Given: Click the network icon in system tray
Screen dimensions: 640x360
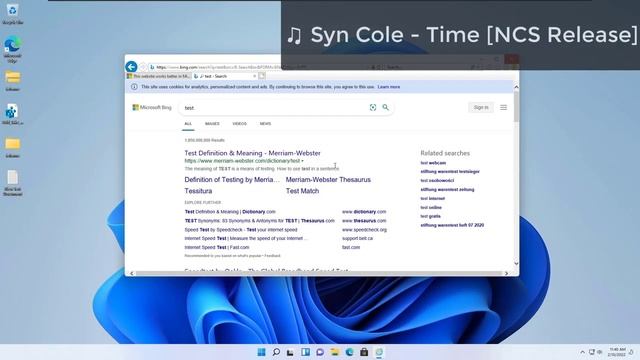Looking at the screenshot, I should [x=591, y=352].
